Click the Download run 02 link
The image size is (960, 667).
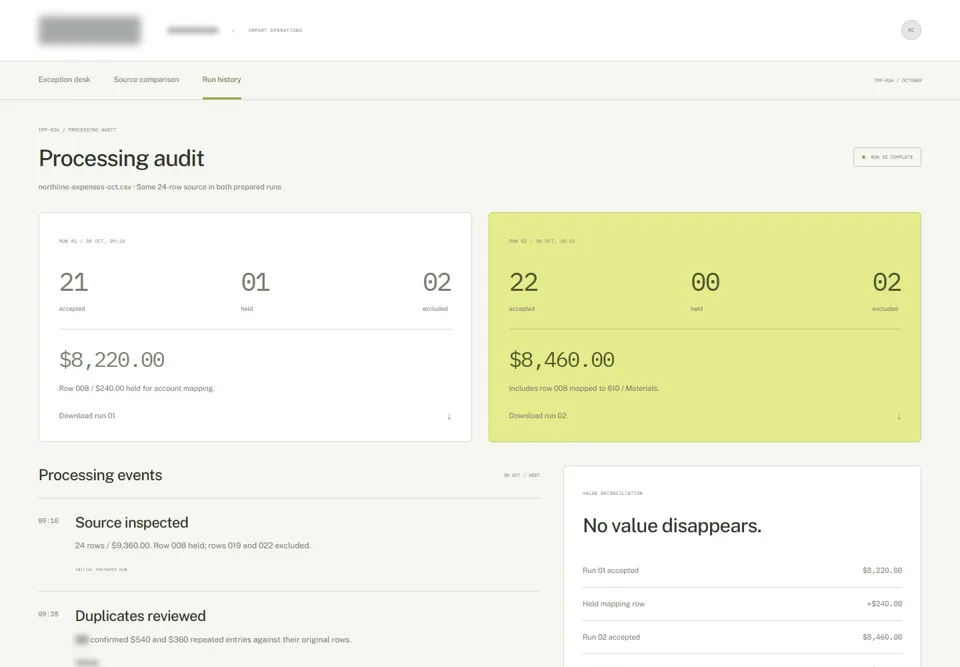(x=538, y=416)
